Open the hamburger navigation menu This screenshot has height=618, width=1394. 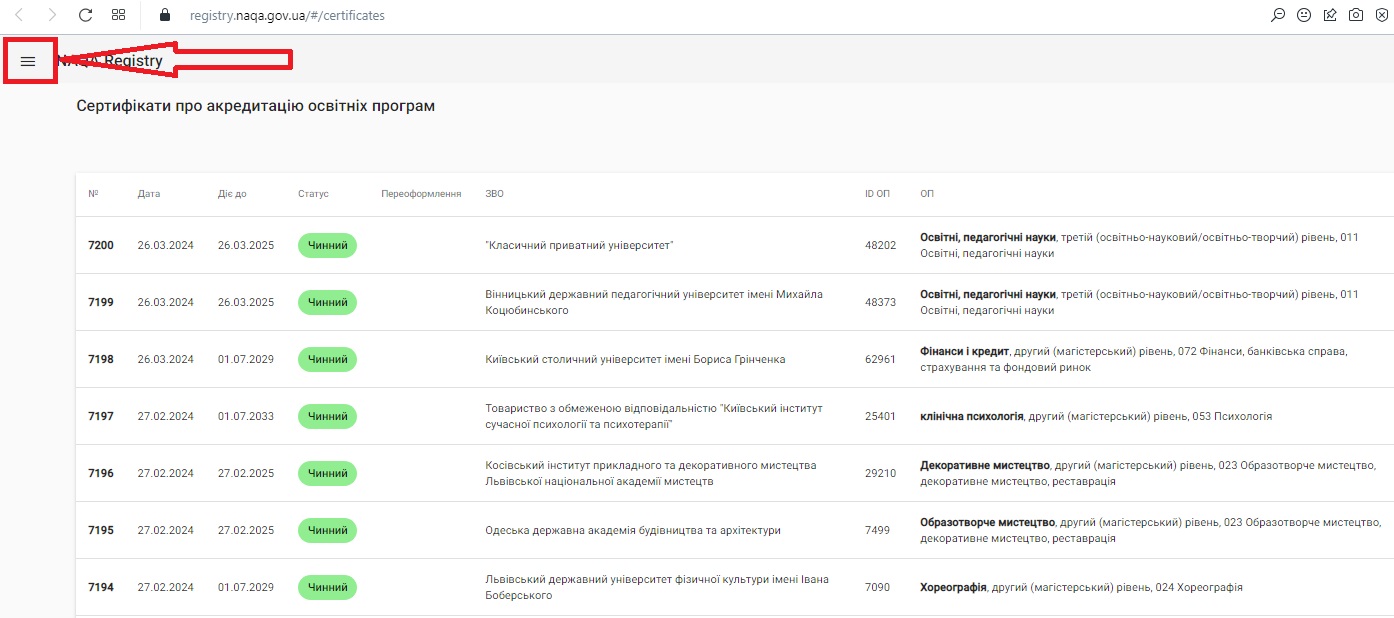point(28,61)
